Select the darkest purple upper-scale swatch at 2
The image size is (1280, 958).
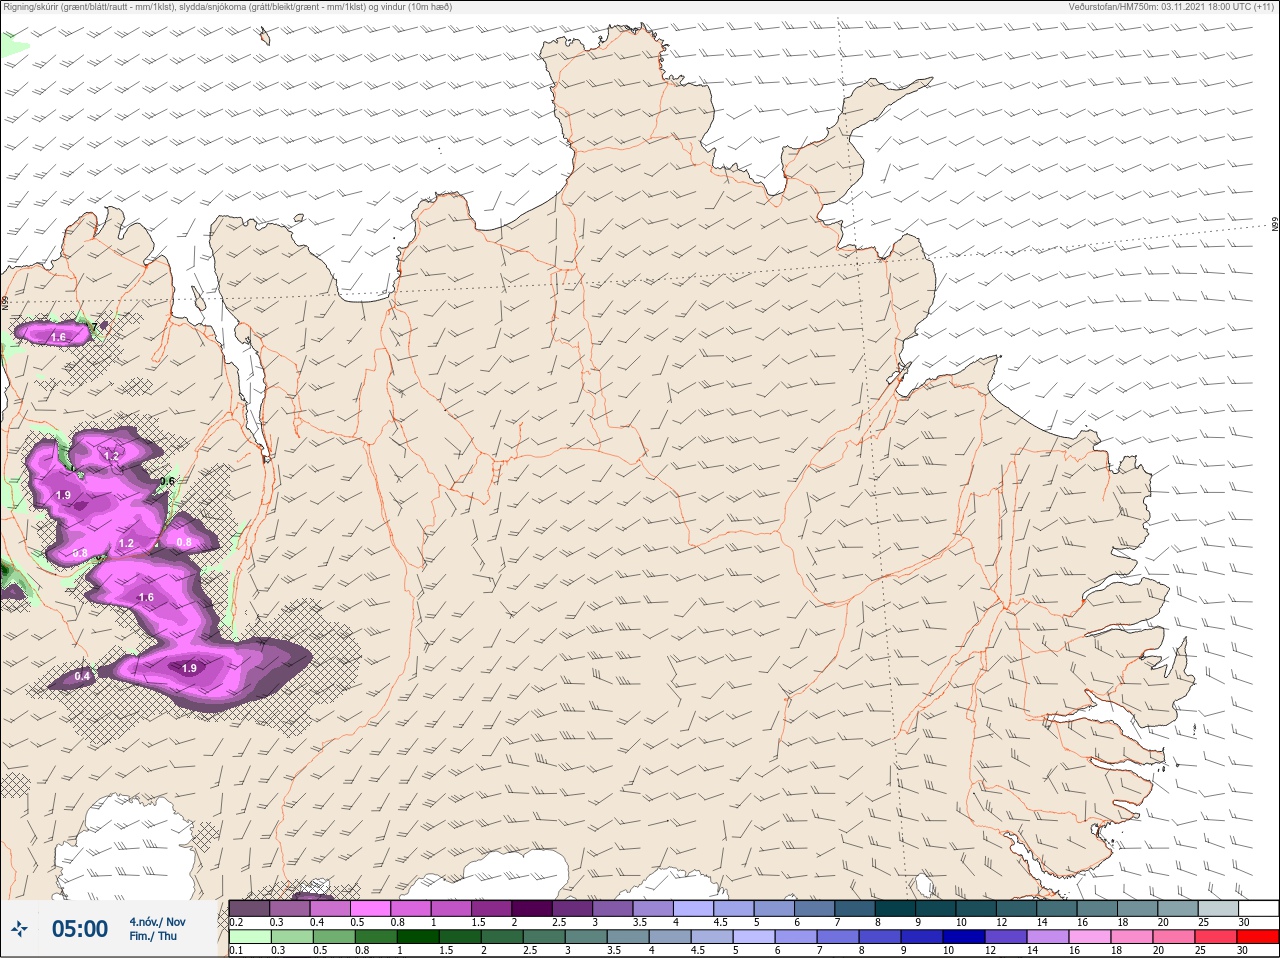click(533, 908)
